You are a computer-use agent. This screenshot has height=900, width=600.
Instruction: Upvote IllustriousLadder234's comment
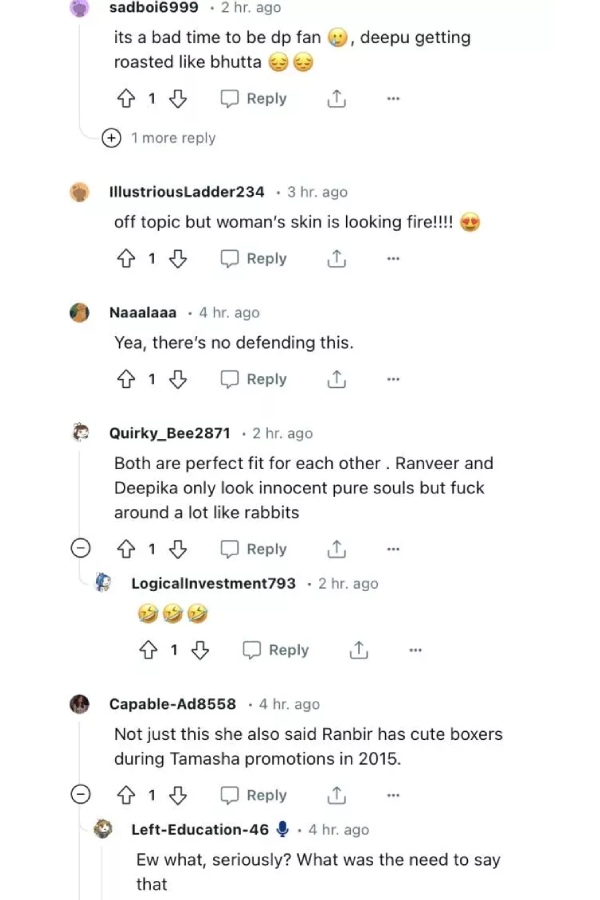pos(126,259)
